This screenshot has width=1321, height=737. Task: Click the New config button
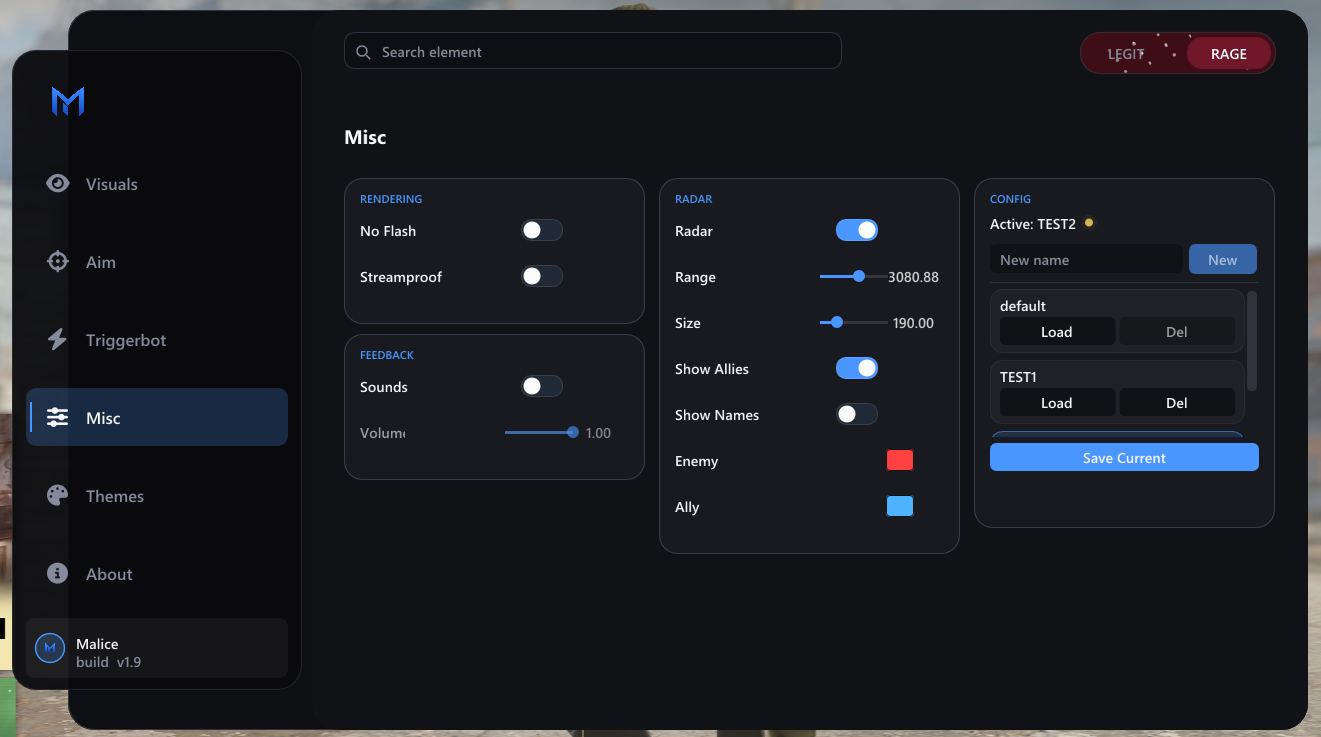point(1222,259)
